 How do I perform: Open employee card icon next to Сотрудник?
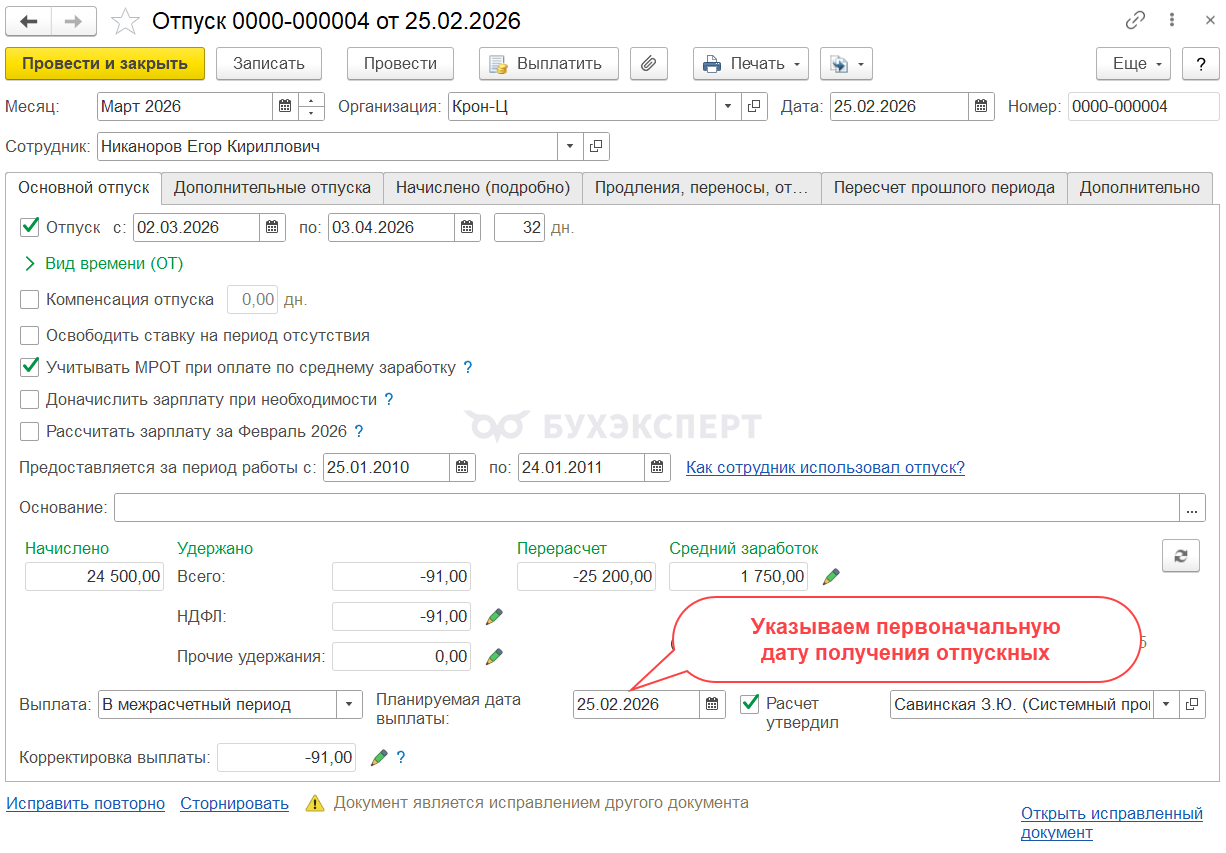[596, 147]
